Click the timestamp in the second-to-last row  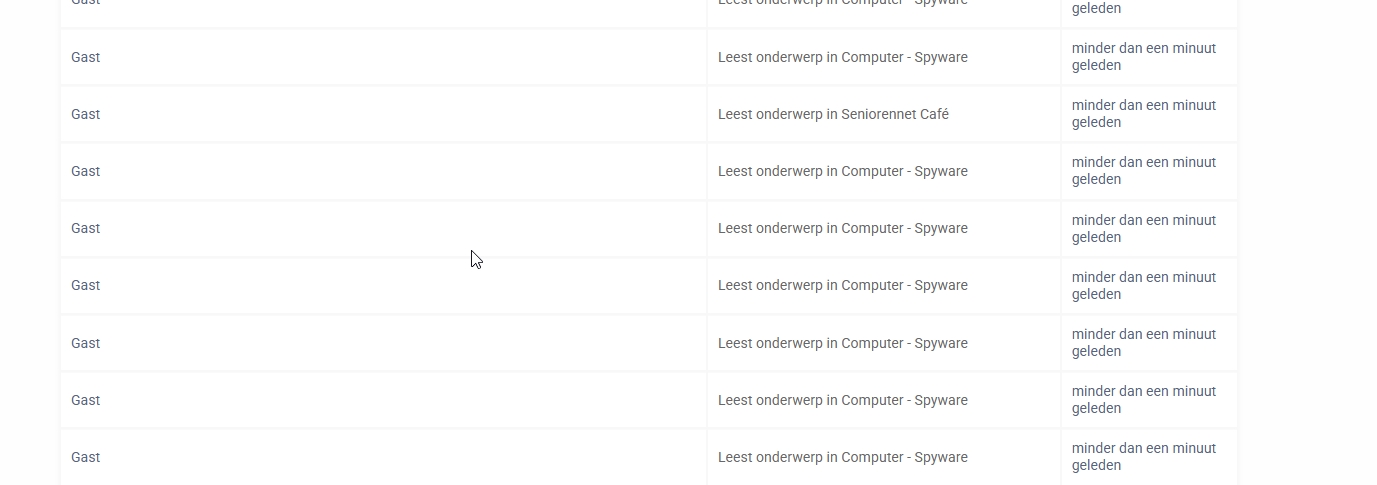point(1143,400)
